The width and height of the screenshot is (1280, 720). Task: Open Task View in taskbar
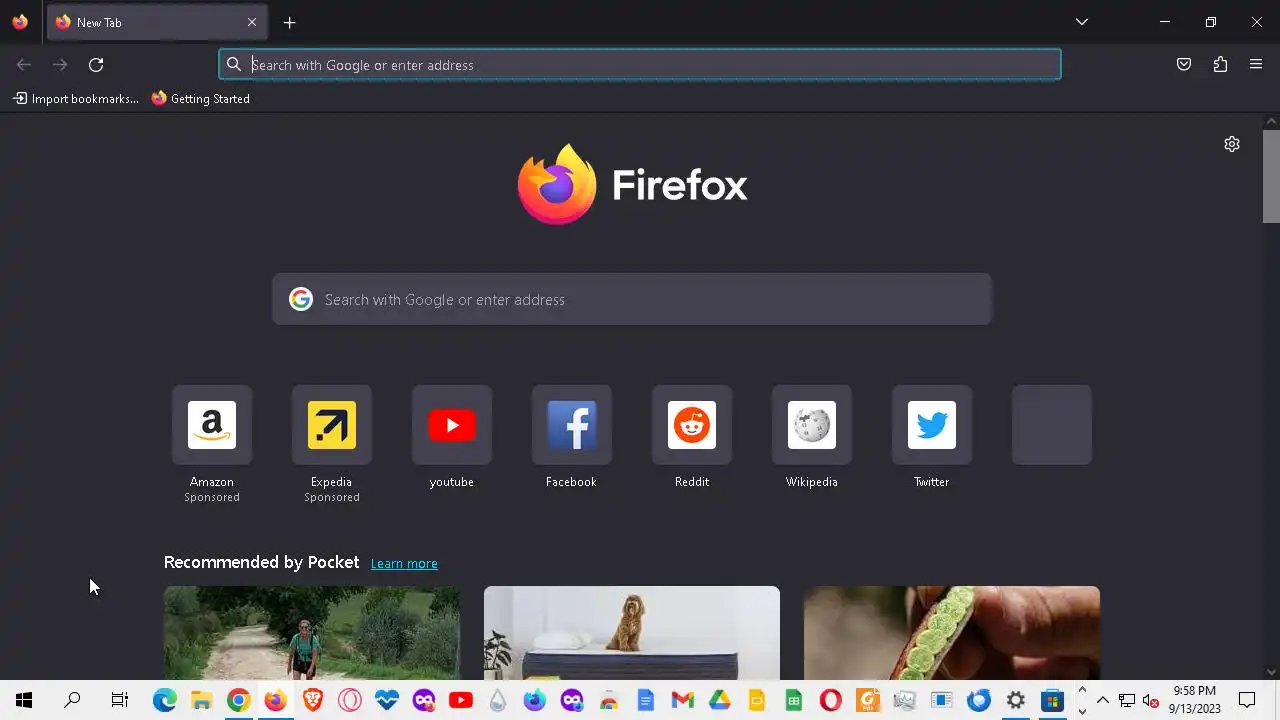click(120, 700)
